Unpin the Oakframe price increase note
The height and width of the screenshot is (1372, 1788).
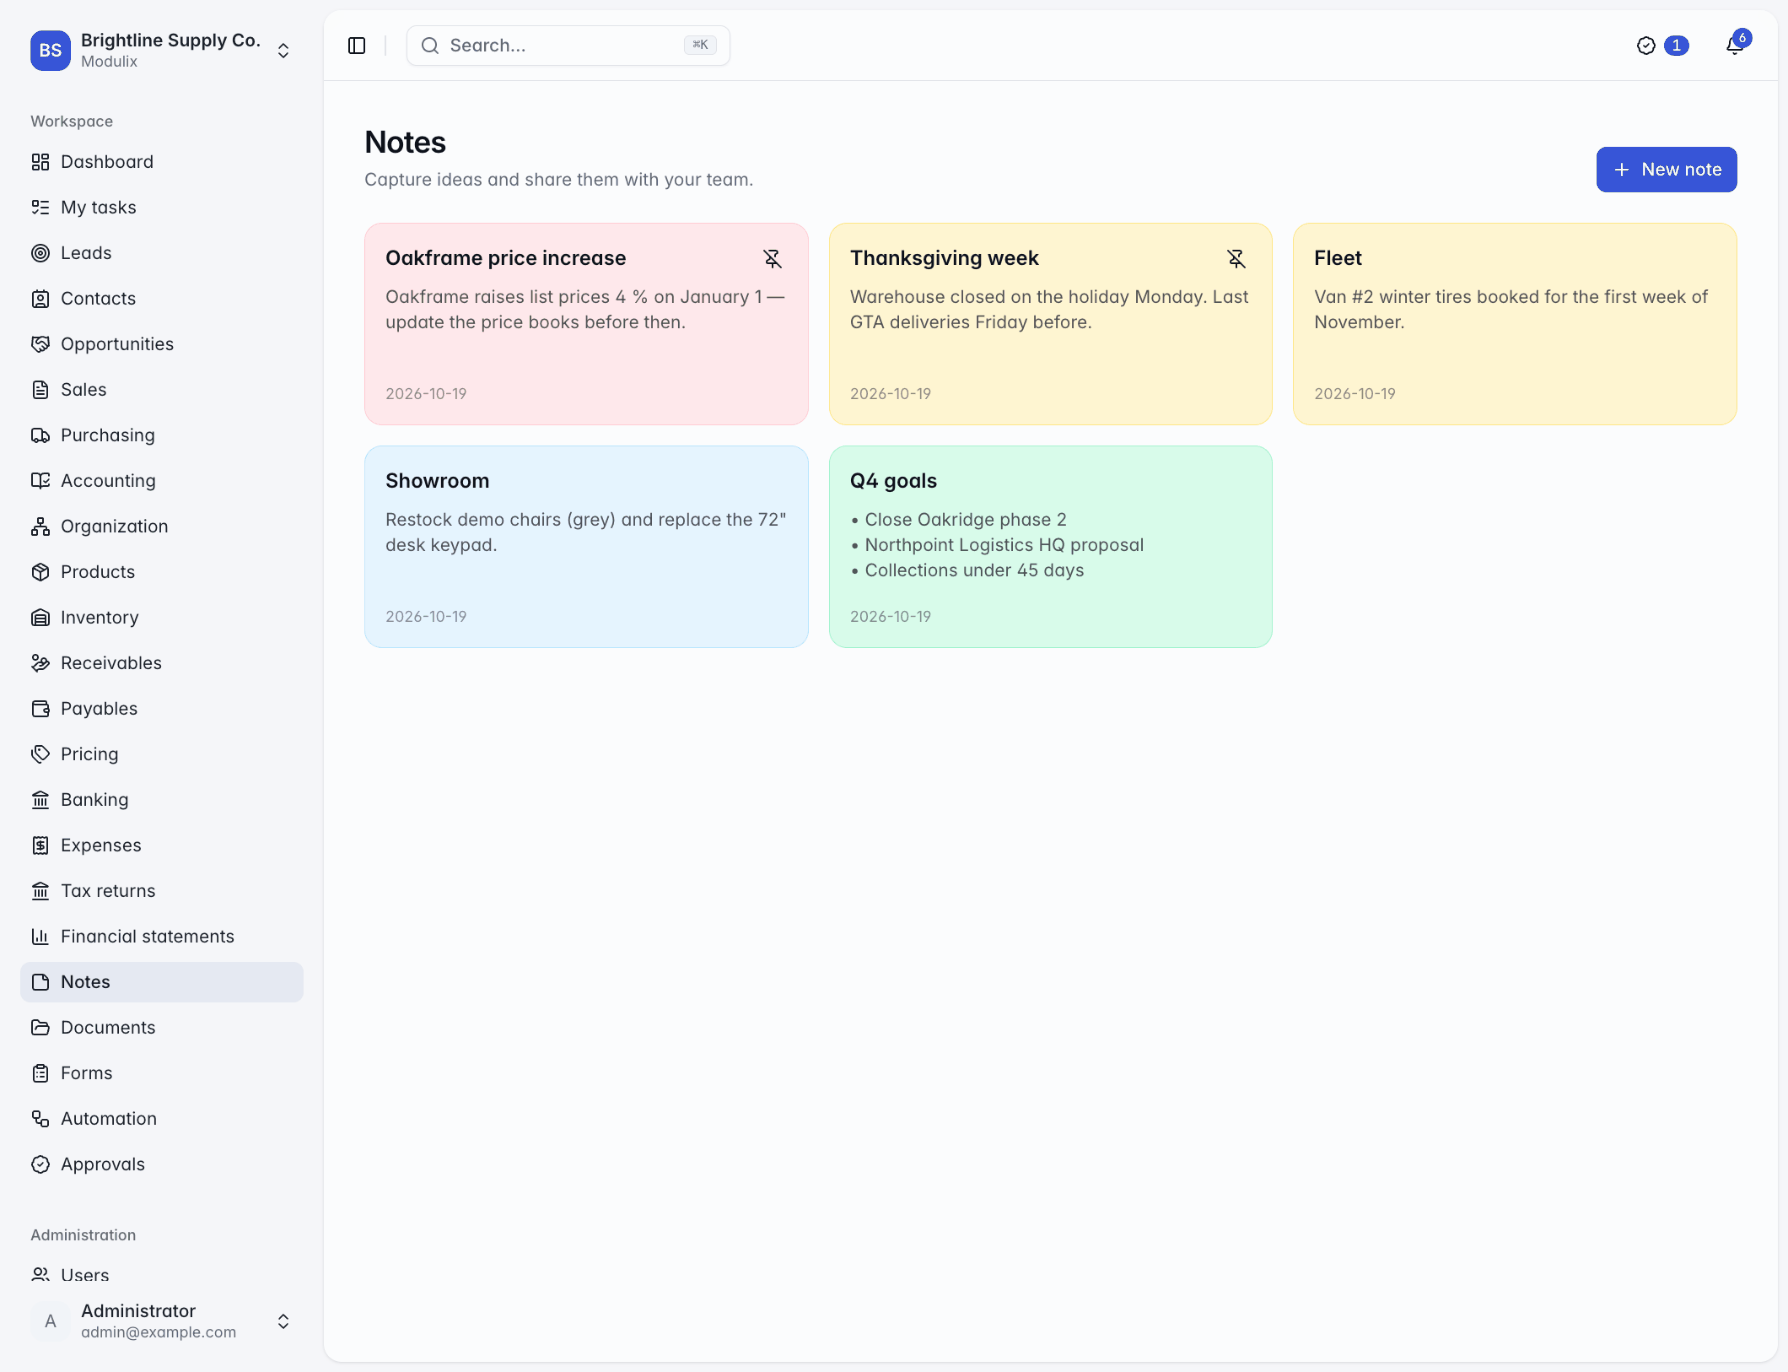[772, 259]
